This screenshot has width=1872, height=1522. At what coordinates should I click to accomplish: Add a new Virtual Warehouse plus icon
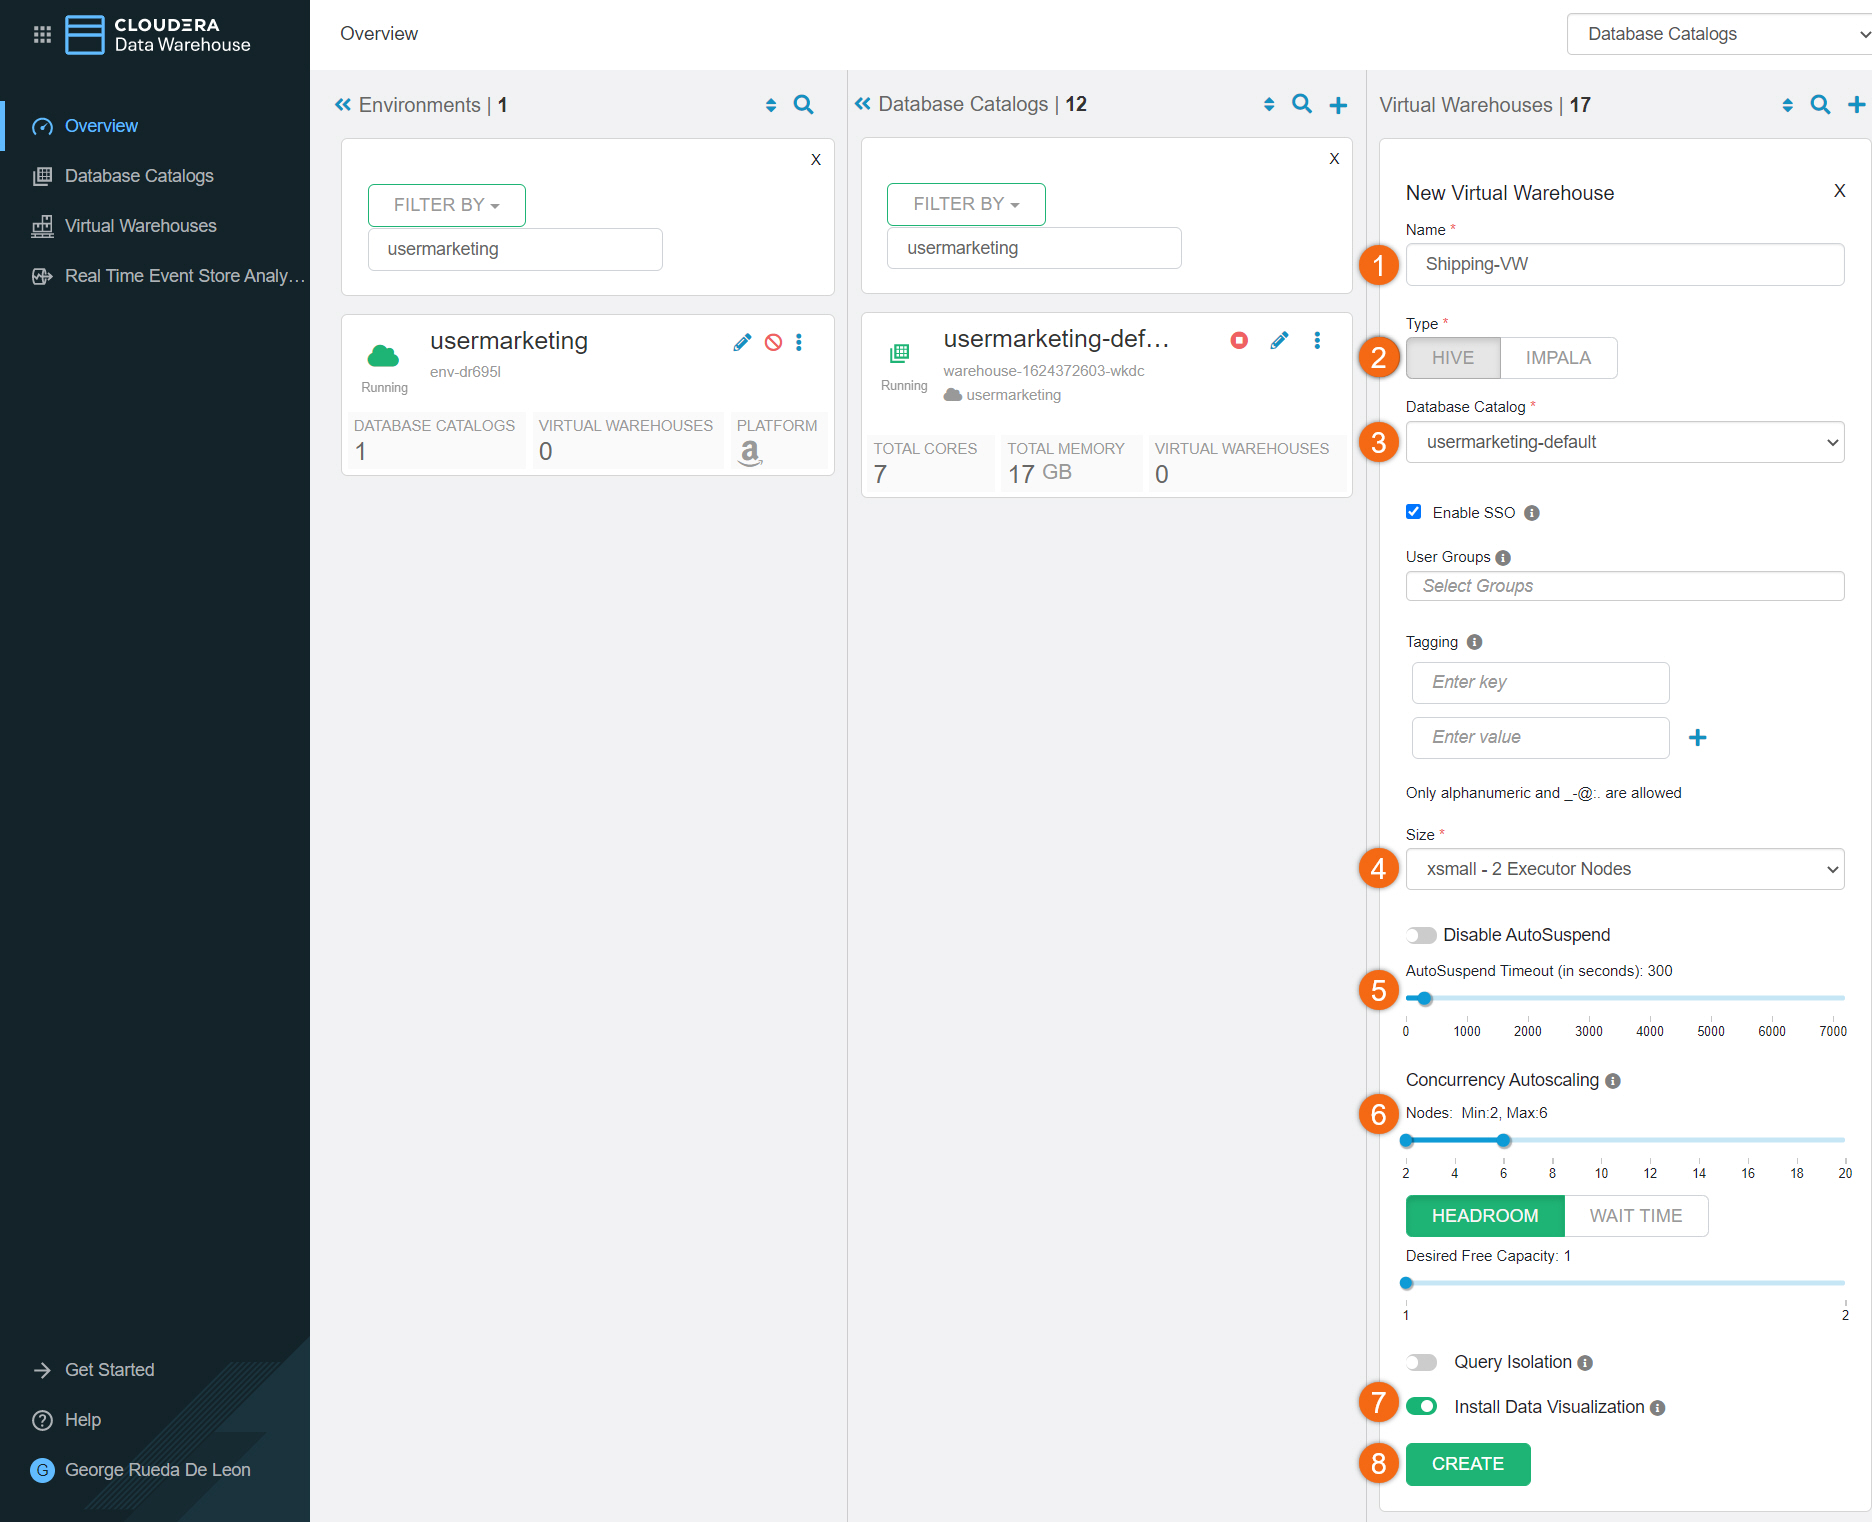(x=1856, y=105)
